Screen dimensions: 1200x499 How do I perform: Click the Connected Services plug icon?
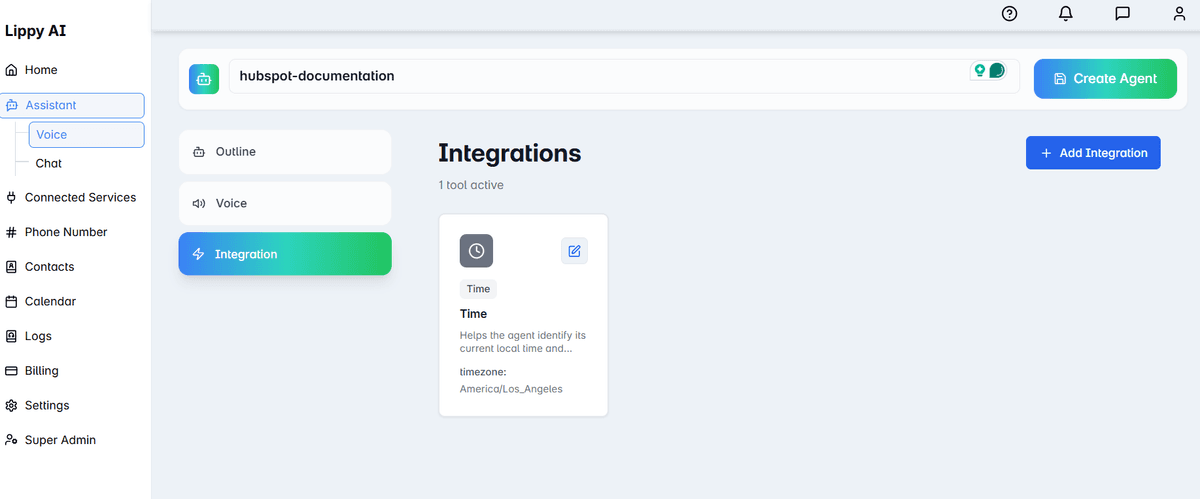coord(12,197)
